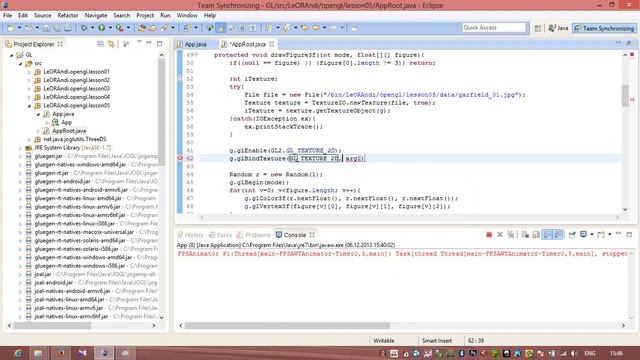640x360 pixels.
Task: Click Last Edit Location arrow in toolbar
Action: [x=305, y=28]
